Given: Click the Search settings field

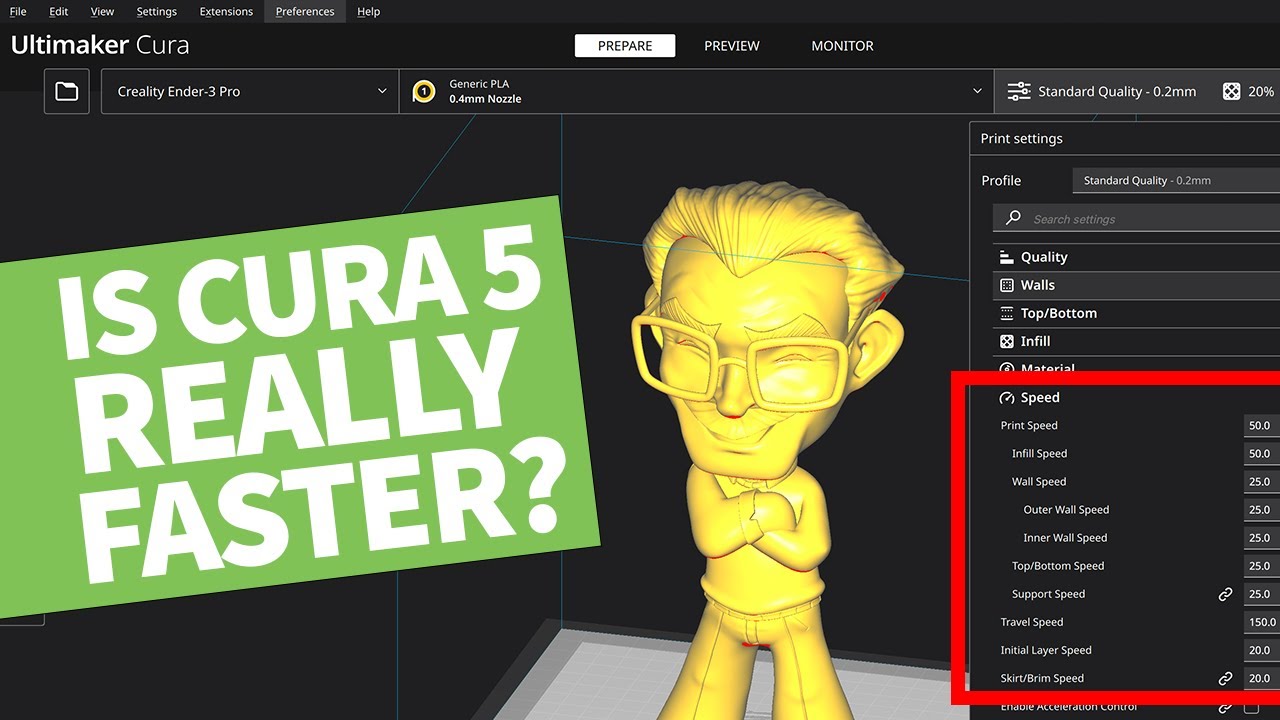Looking at the screenshot, I should point(1136,219).
